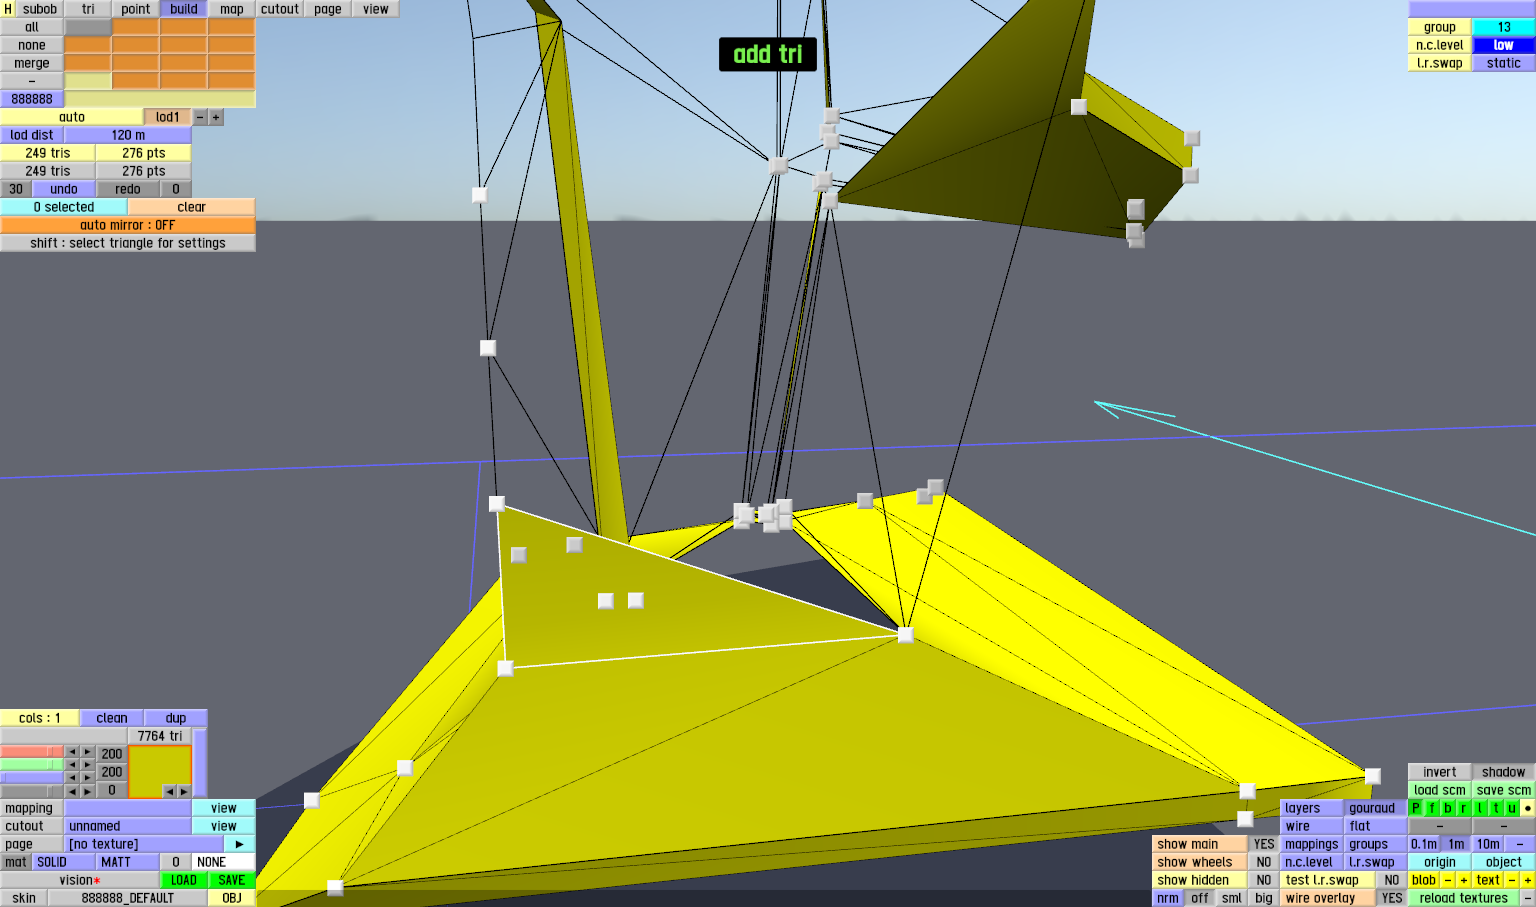Image resolution: width=1536 pixels, height=907 pixels.
Task: Toggle wire overlay YES setting
Action: (x=1392, y=898)
